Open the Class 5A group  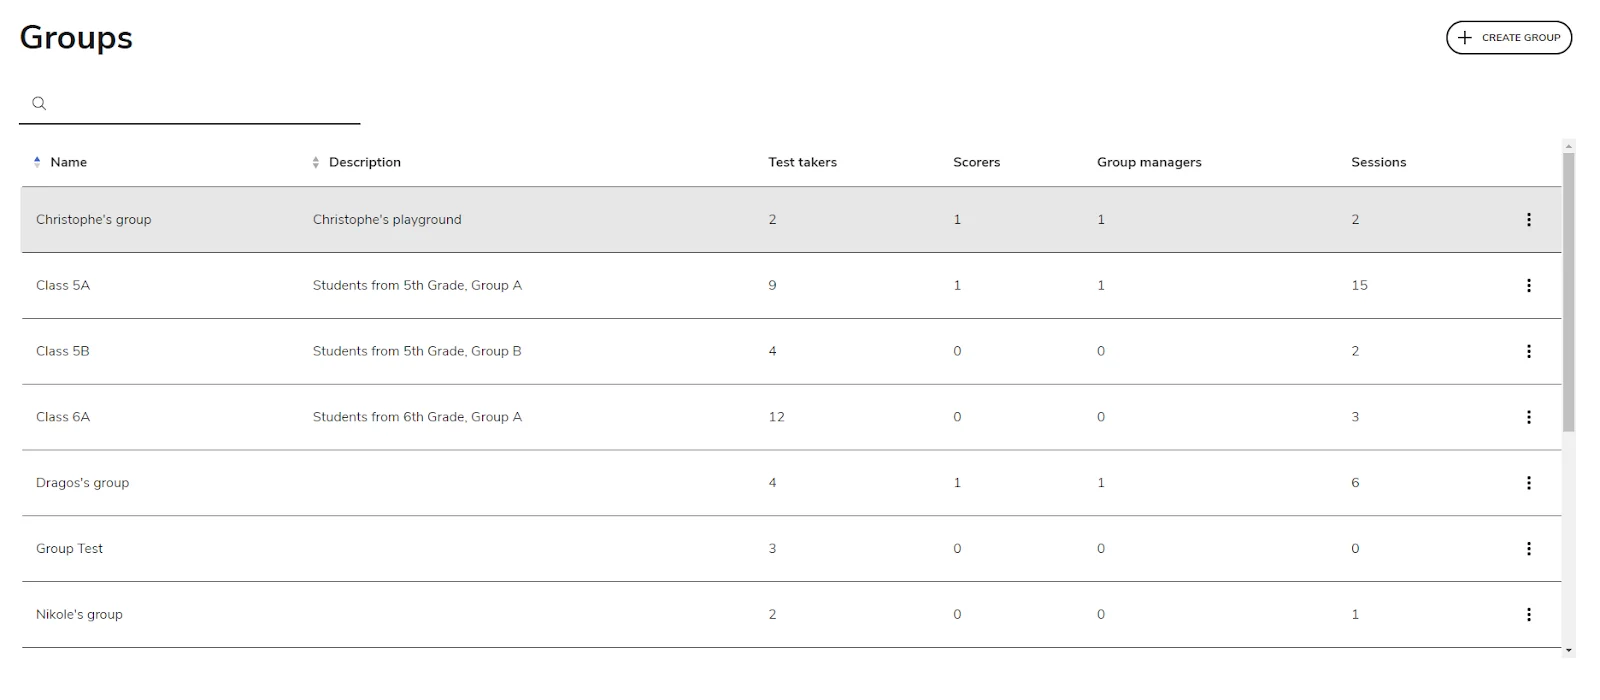(63, 286)
